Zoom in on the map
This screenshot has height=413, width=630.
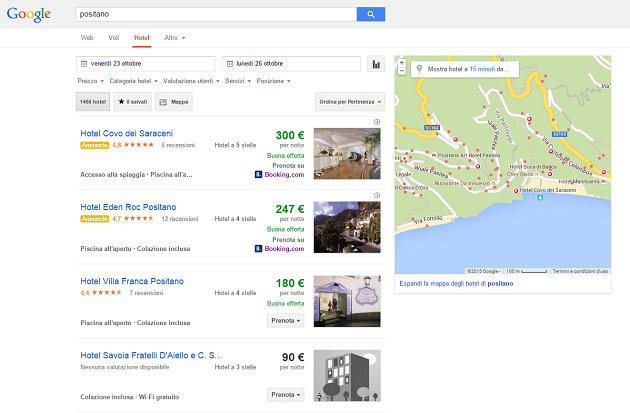[x=402, y=63]
